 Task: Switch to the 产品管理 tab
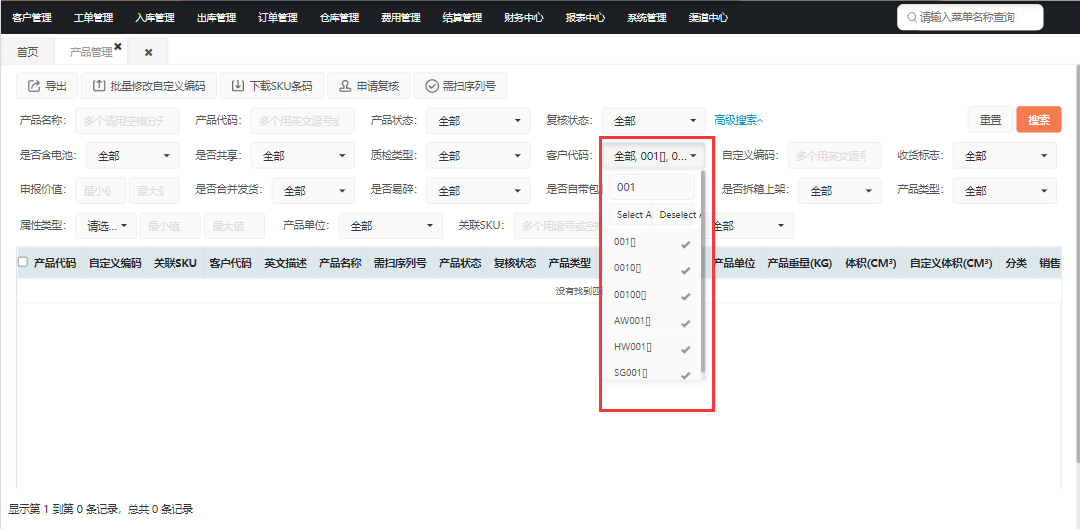(90, 52)
